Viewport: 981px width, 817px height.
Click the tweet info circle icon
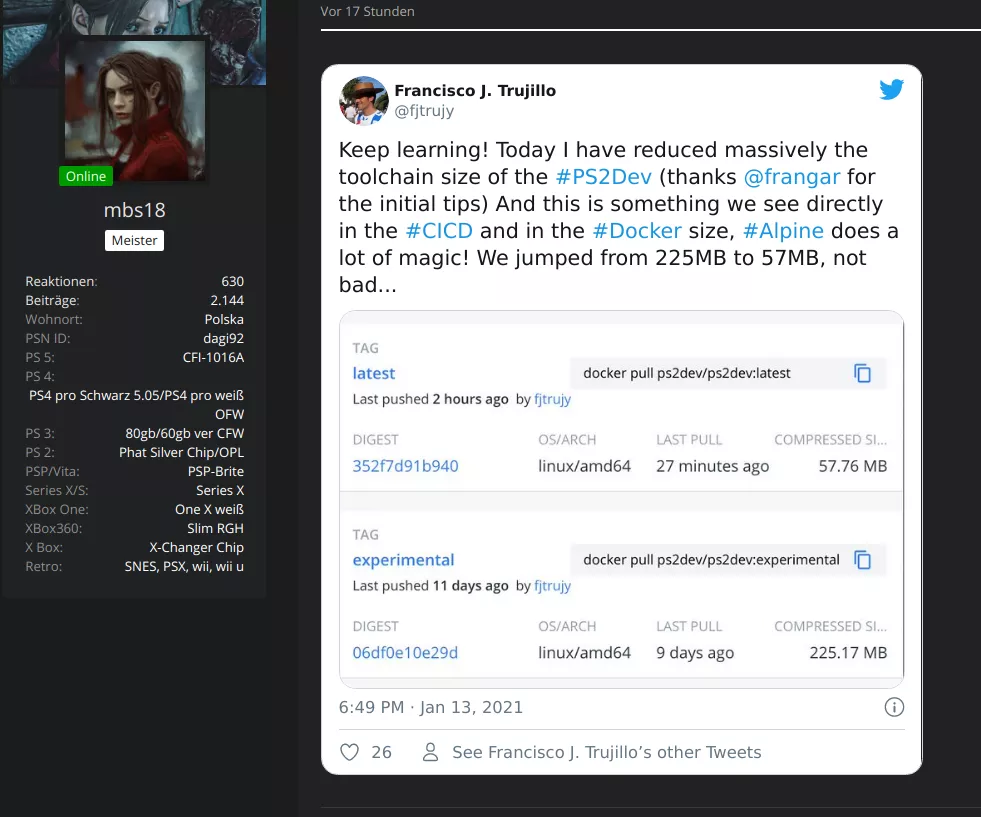(x=894, y=707)
